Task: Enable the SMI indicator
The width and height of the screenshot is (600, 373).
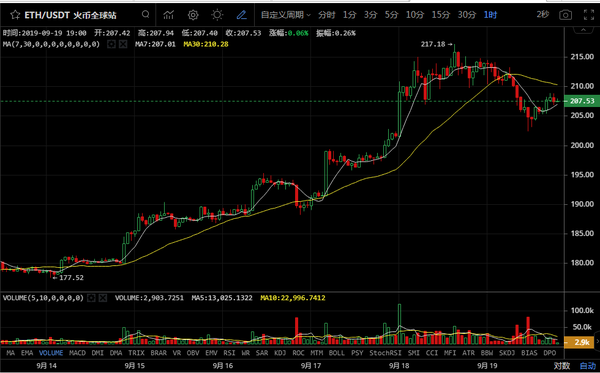Action: coord(414,353)
